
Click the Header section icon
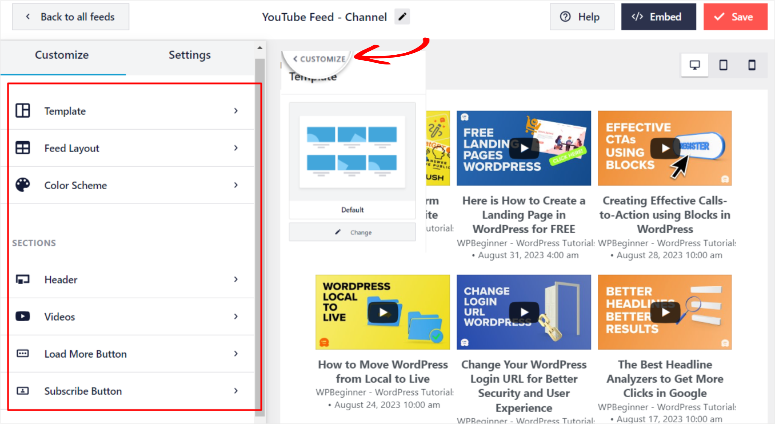pos(23,279)
